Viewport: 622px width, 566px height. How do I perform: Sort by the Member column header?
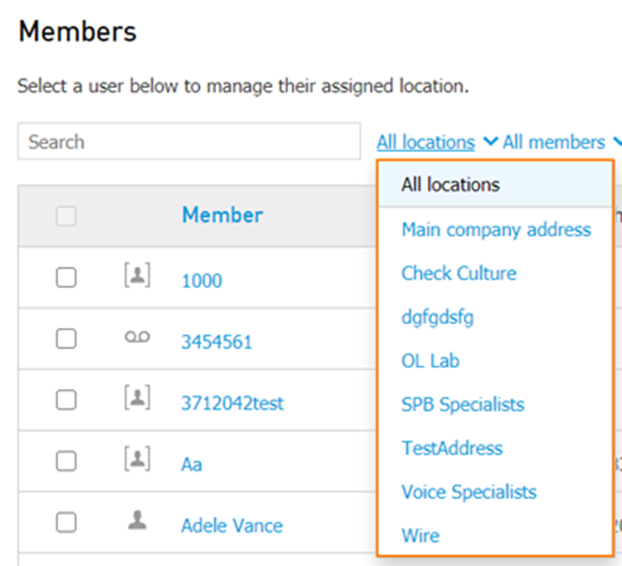pyautogui.click(x=222, y=215)
